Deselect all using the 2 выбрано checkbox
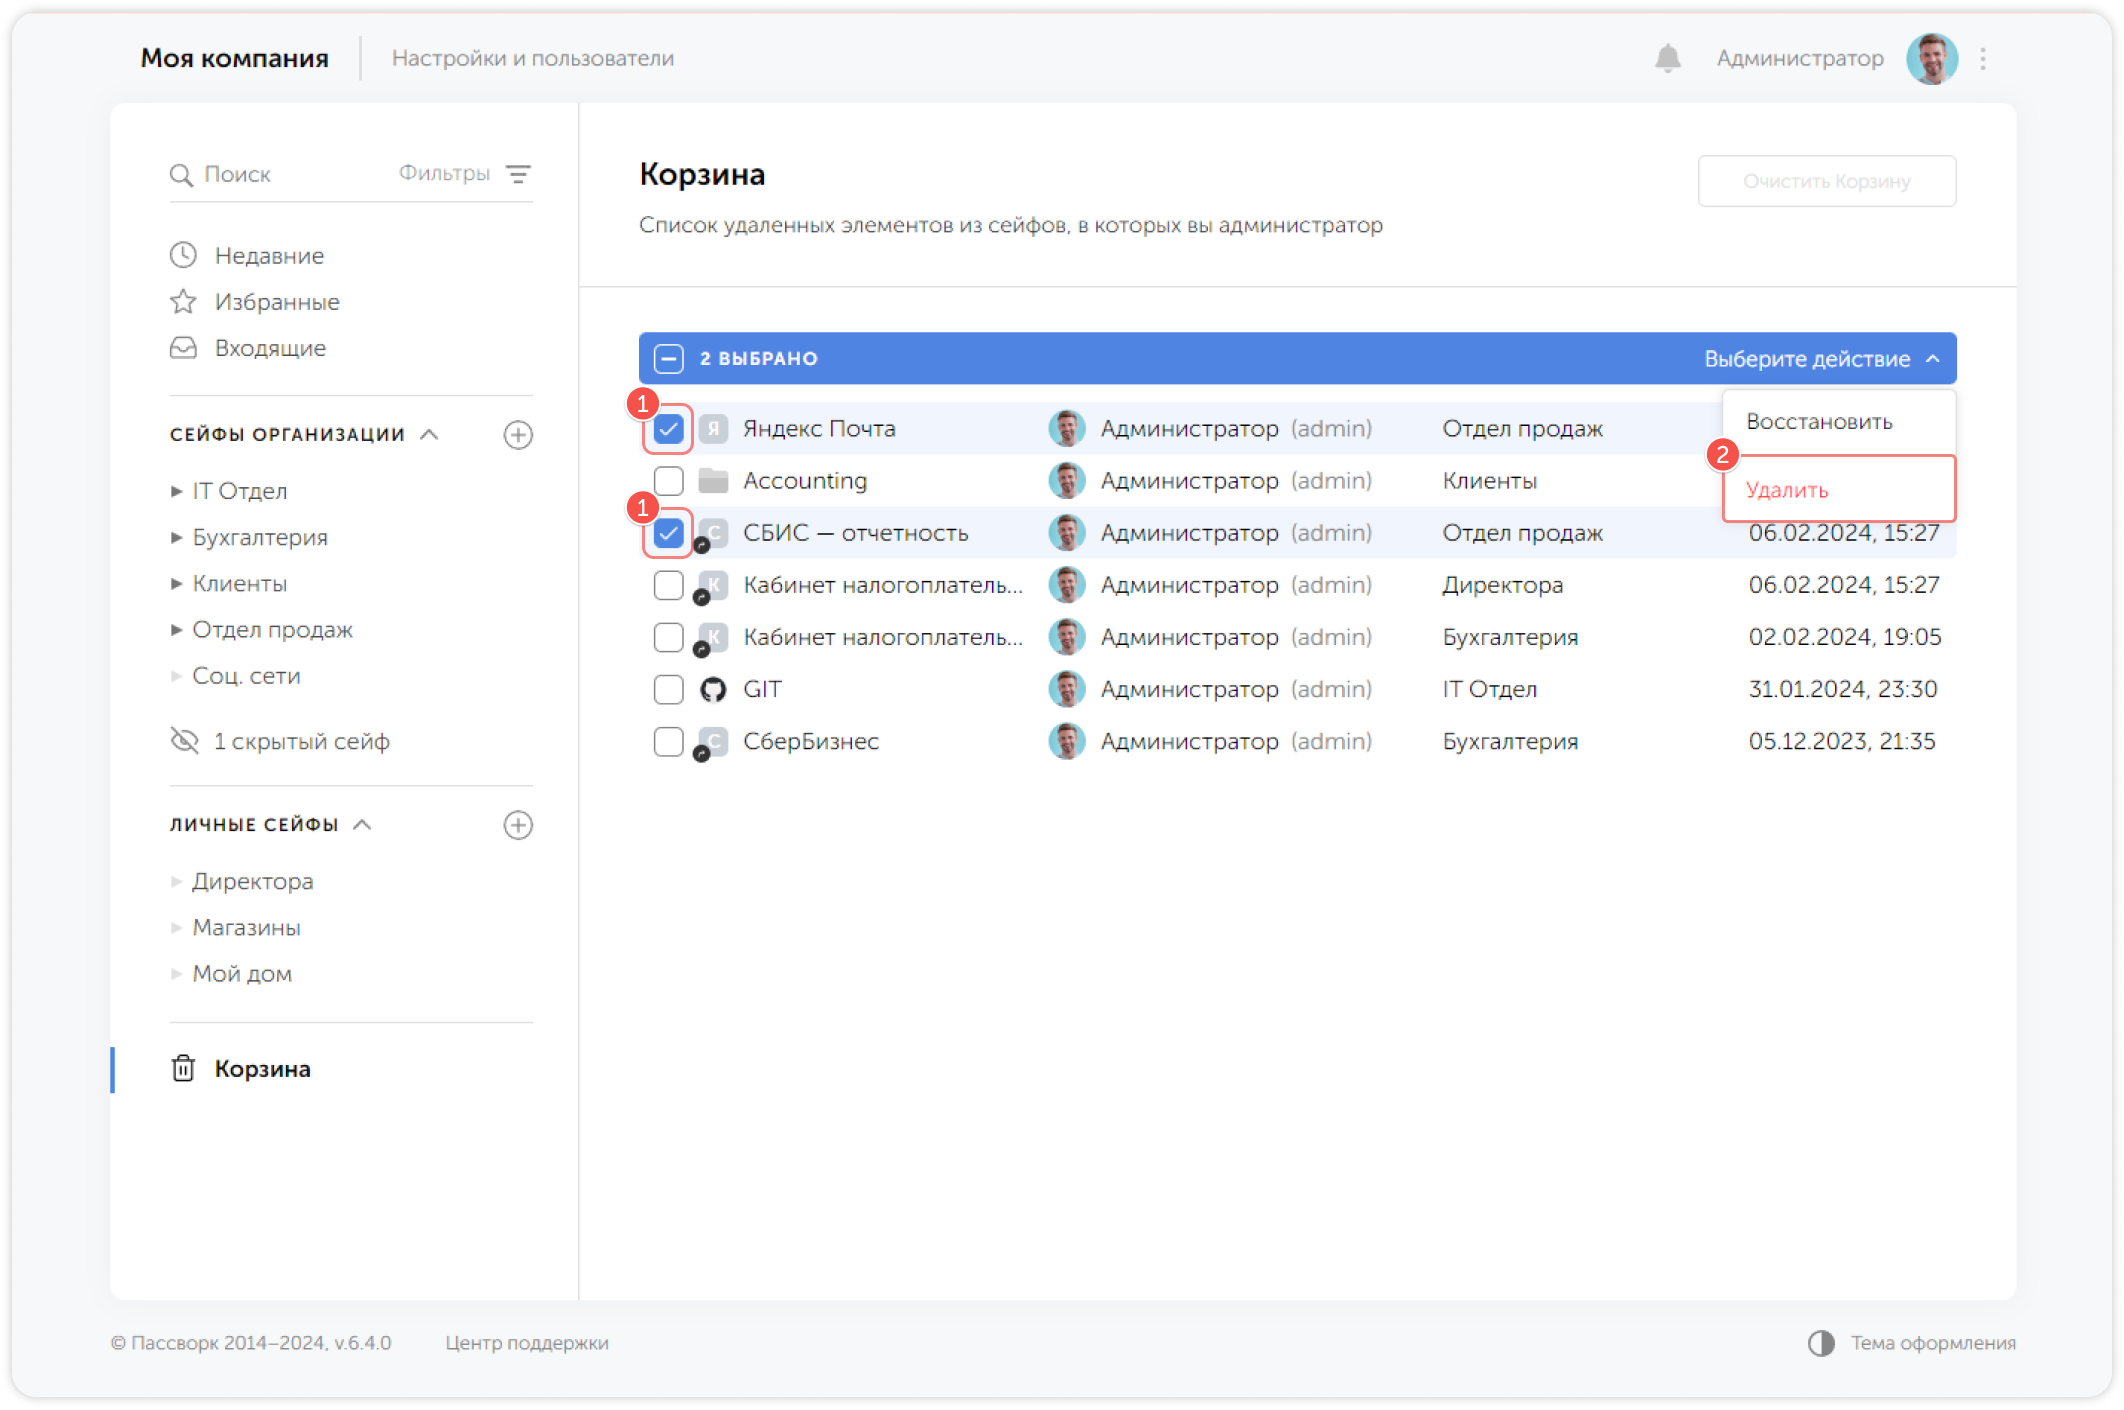This screenshot has width=2124, height=1410. click(x=668, y=359)
